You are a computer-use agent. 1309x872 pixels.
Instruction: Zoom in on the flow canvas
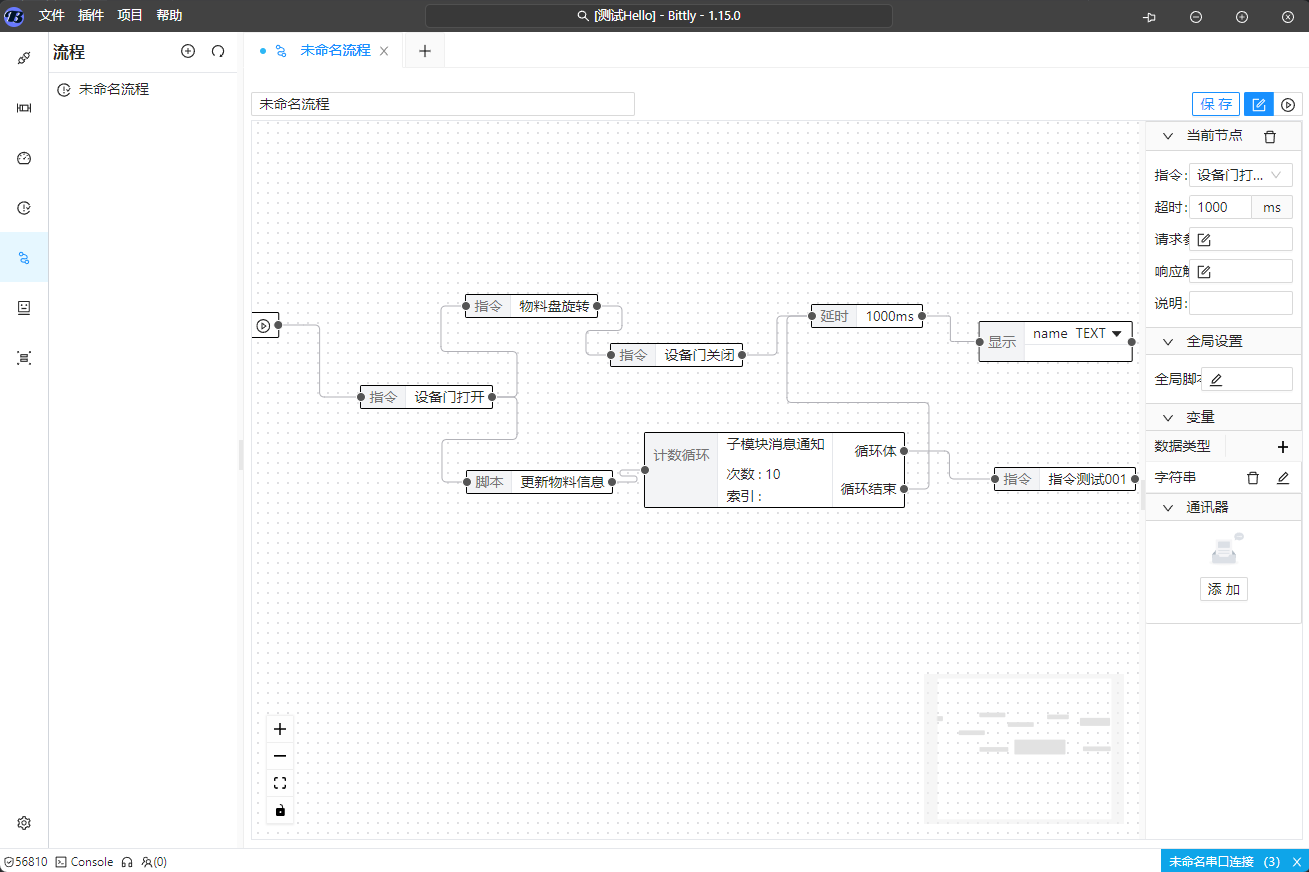tap(280, 729)
